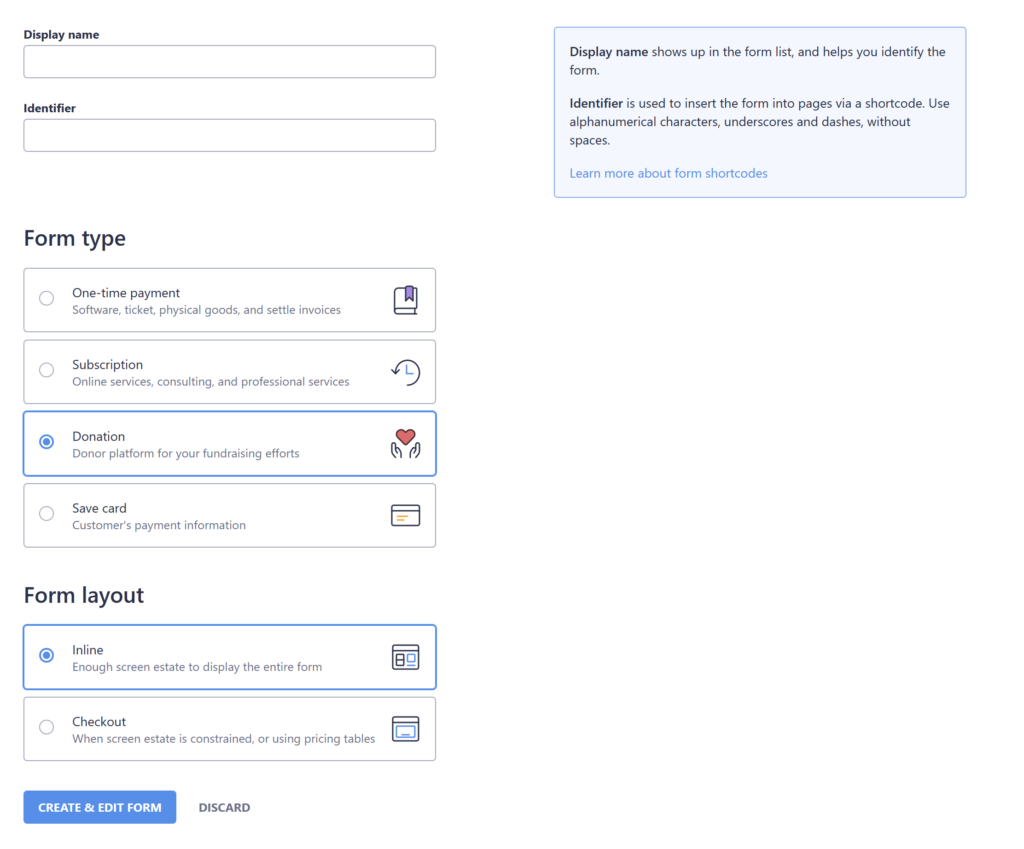Choose the Checkout layout radio button

[x=46, y=727]
